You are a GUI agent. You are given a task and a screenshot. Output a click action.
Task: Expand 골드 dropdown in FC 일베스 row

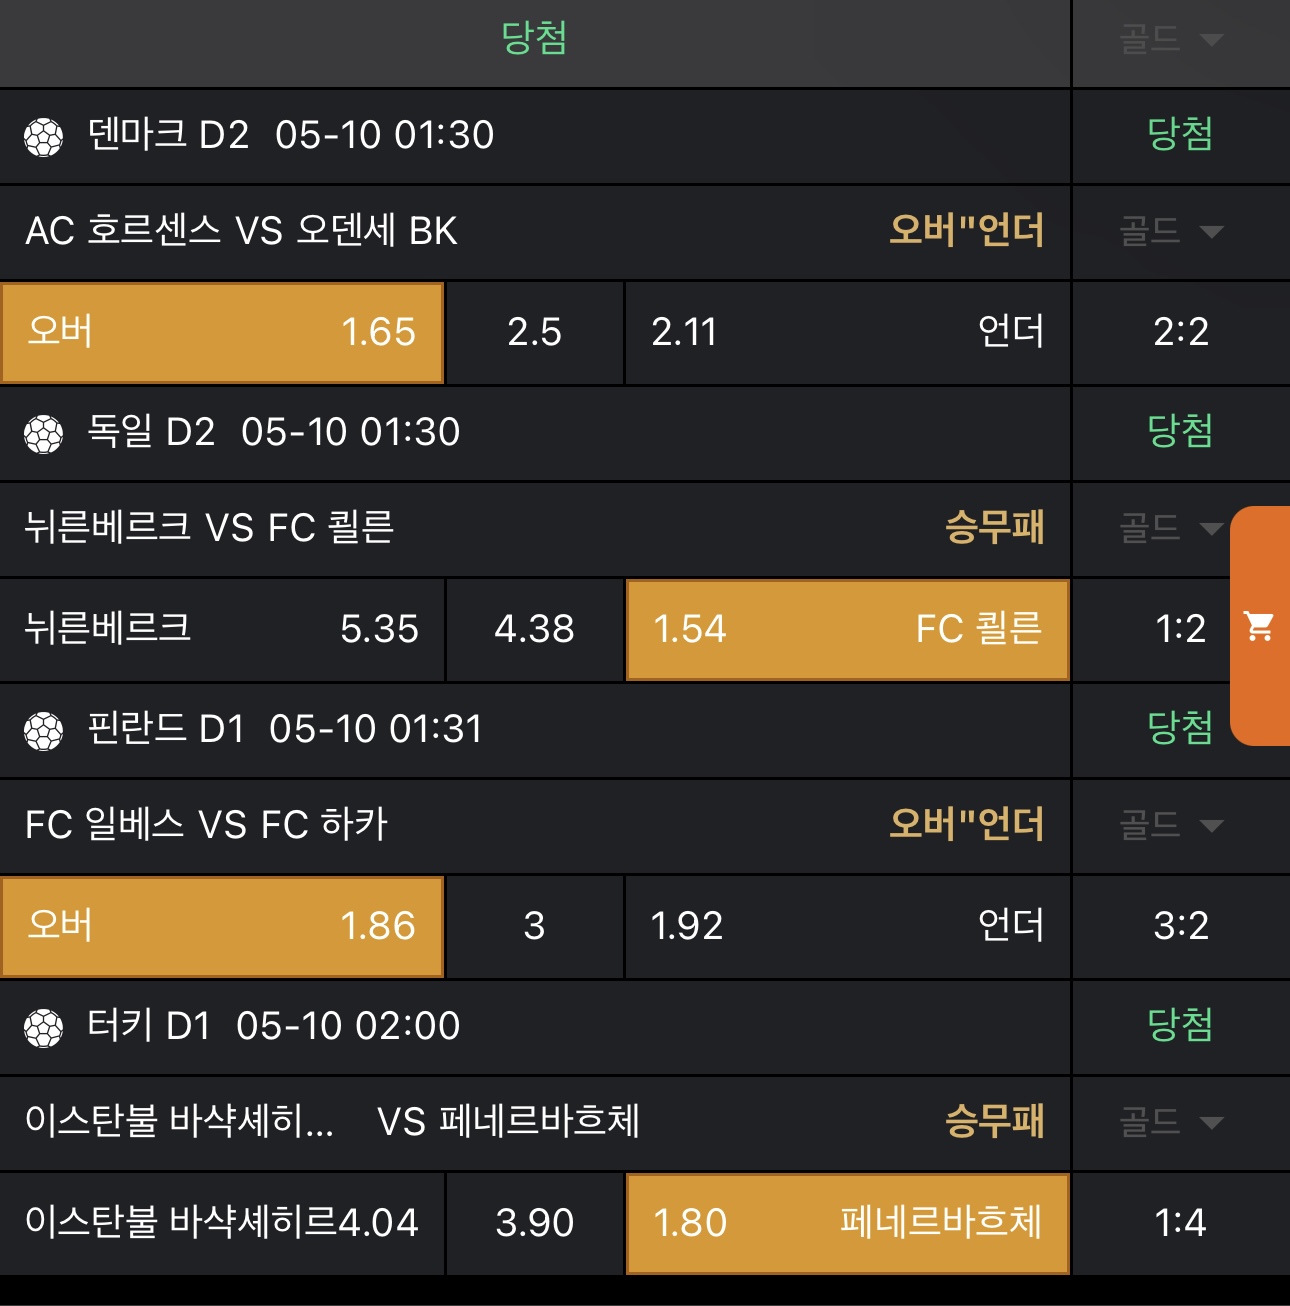click(x=1171, y=825)
